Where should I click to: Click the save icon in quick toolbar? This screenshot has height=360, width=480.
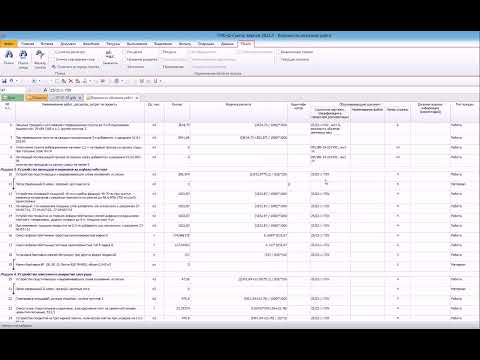click(4, 81)
